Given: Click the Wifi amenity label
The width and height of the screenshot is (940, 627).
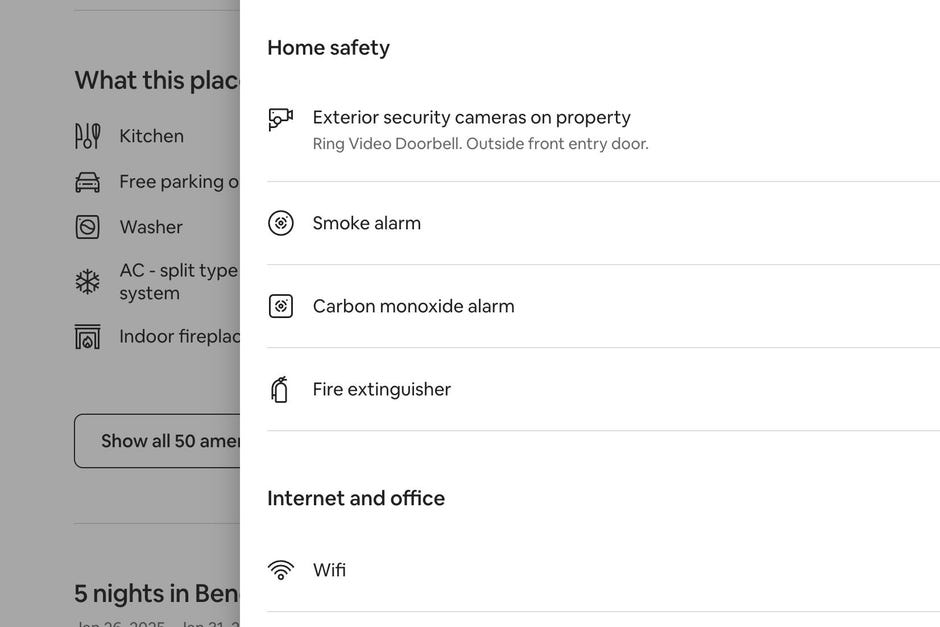Looking at the screenshot, I should (329, 569).
